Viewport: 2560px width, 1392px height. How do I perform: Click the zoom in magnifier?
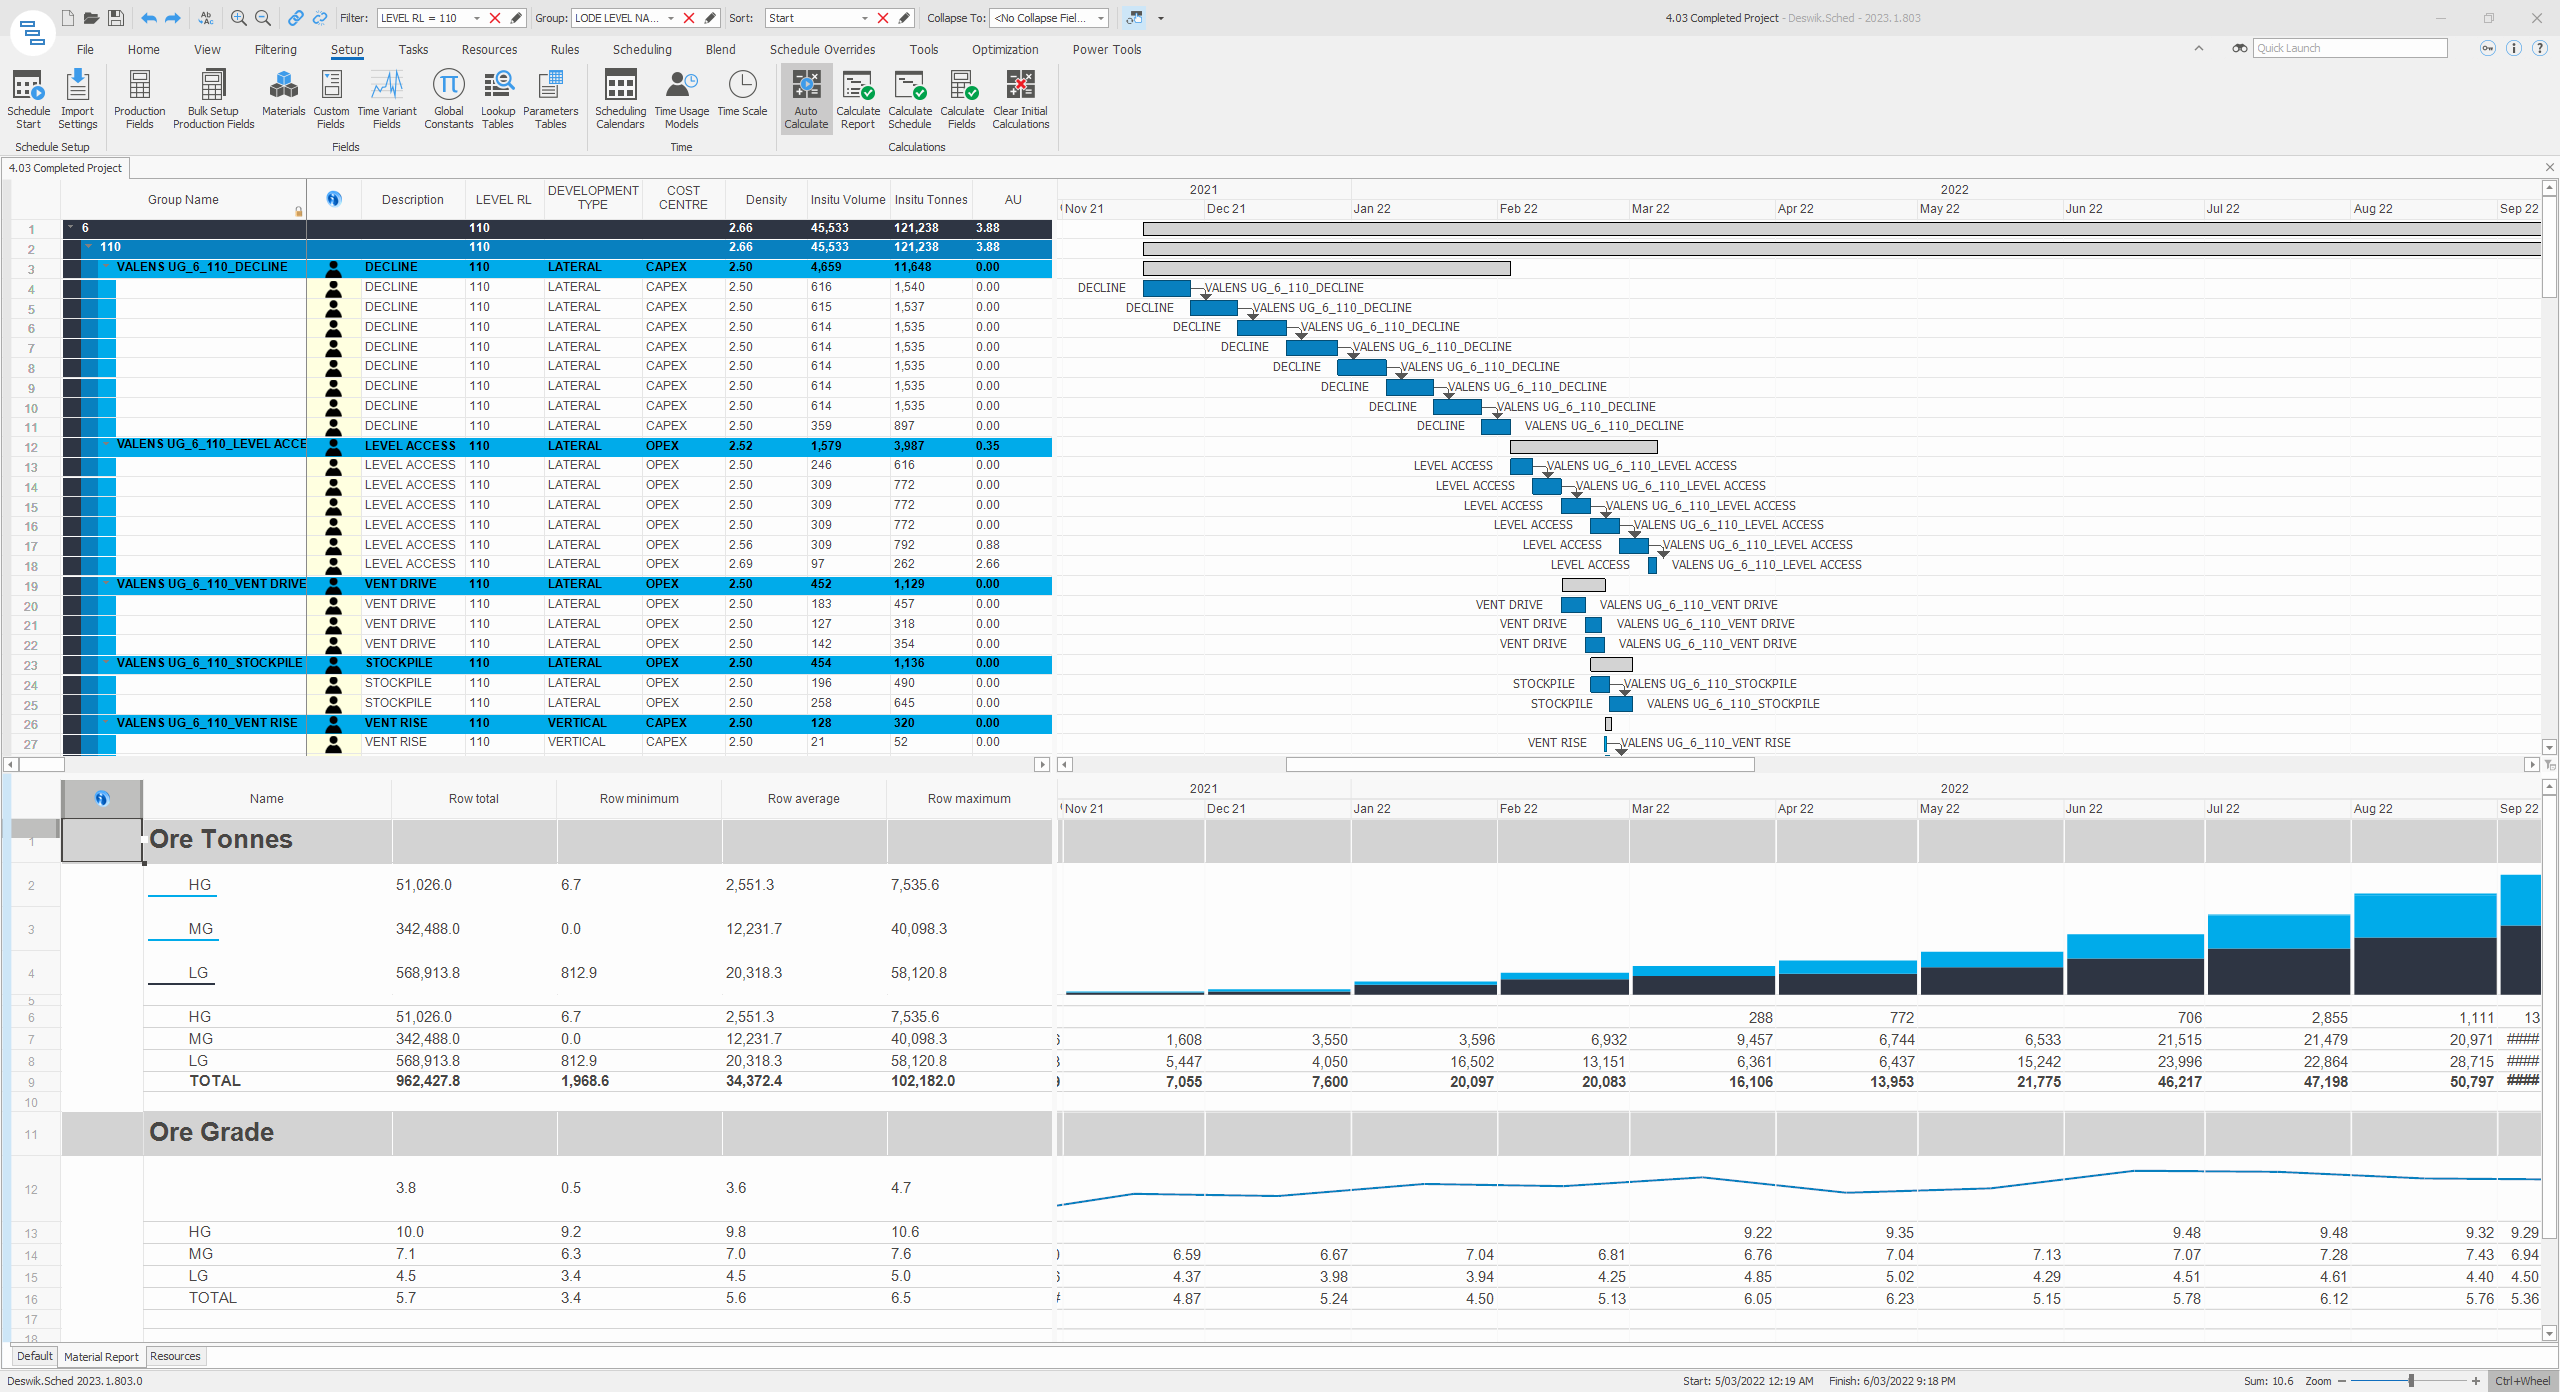[239, 18]
